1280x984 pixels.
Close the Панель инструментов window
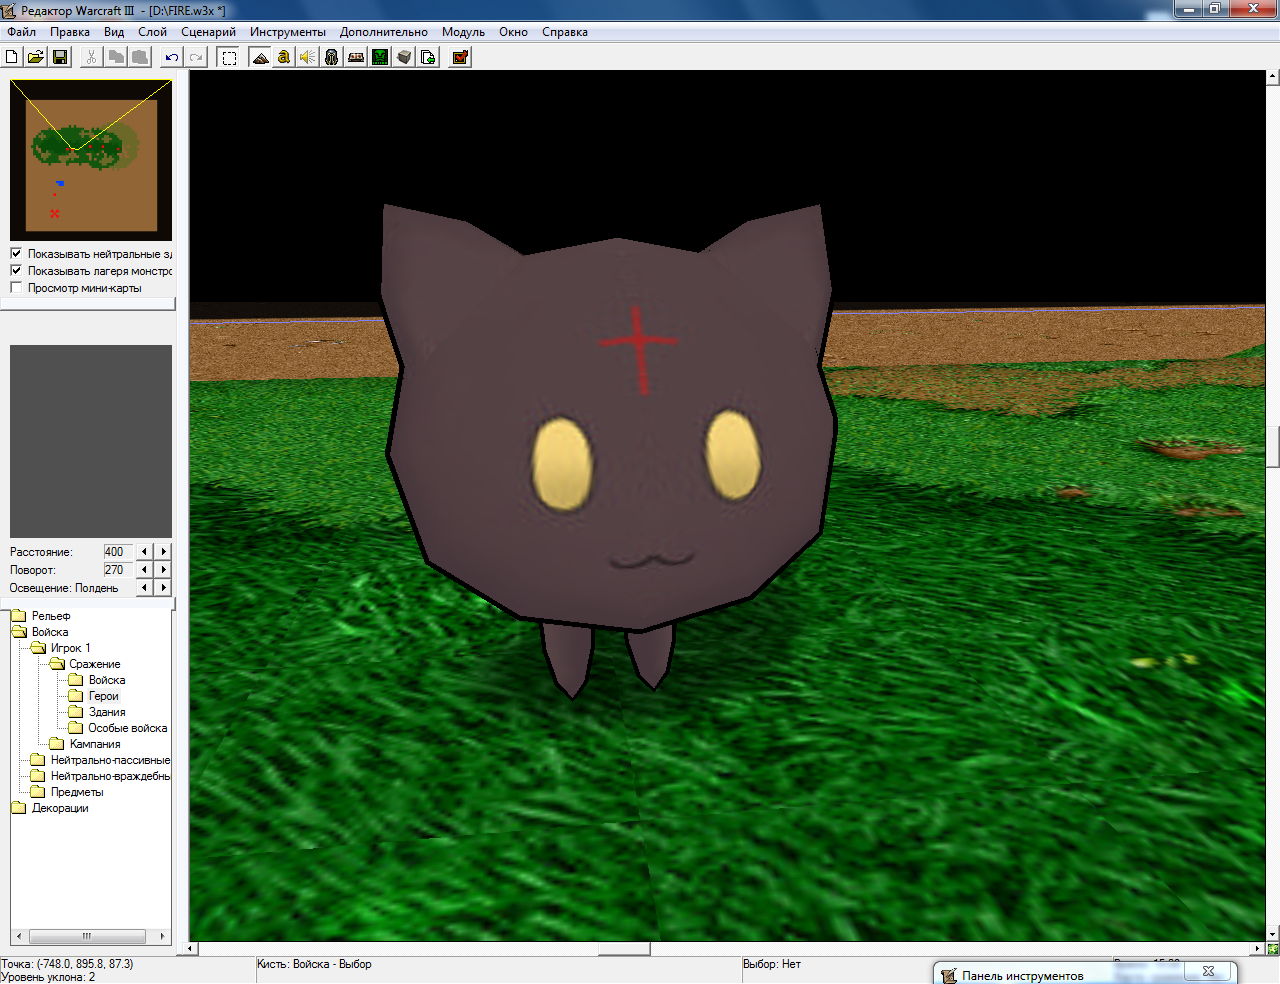pyautogui.click(x=1208, y=972)
